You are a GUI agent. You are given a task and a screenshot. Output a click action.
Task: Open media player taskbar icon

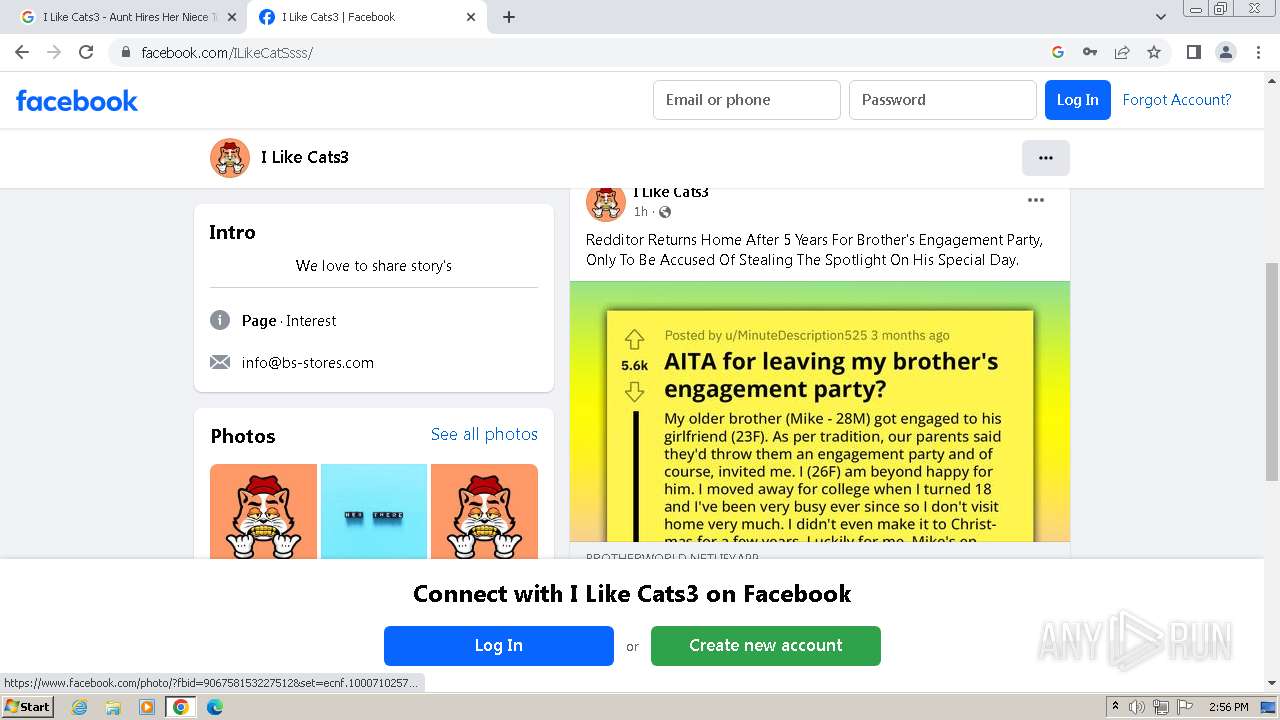click(147, 707)
